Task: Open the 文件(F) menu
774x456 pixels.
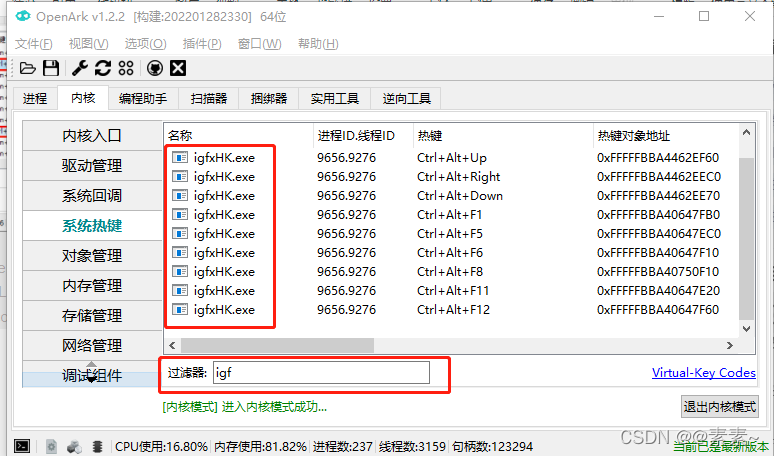Action: (34, 44)
